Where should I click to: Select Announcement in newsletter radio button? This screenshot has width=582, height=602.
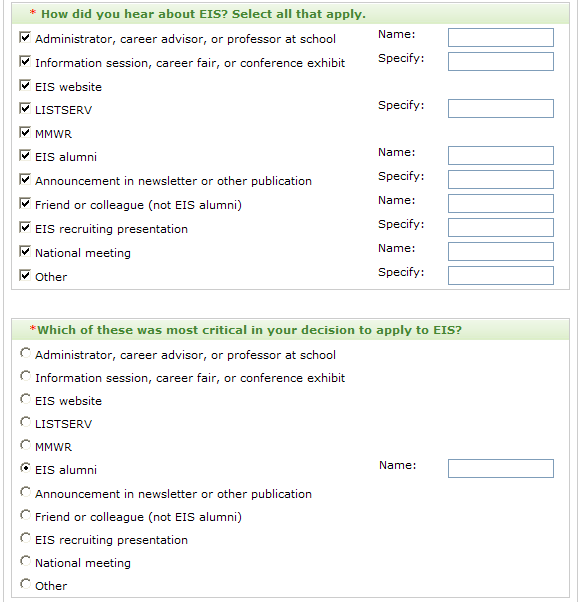tap(25, 492)
